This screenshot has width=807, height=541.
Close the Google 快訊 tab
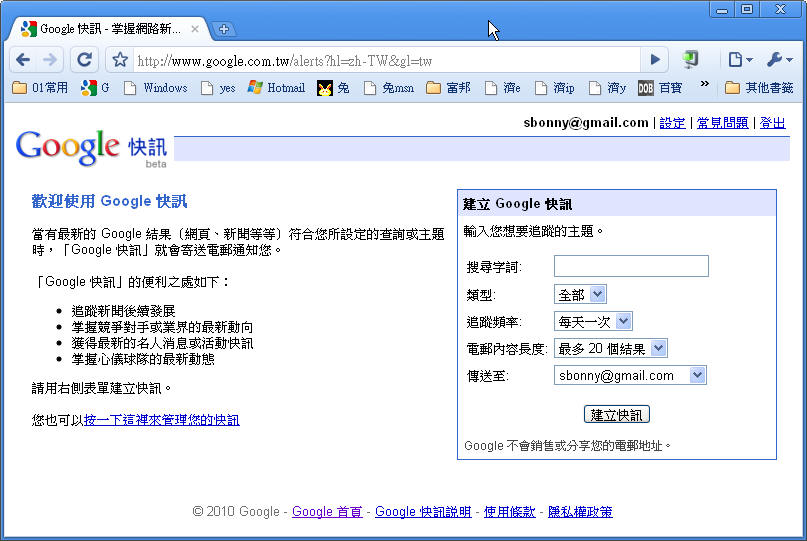coord(195,29)
